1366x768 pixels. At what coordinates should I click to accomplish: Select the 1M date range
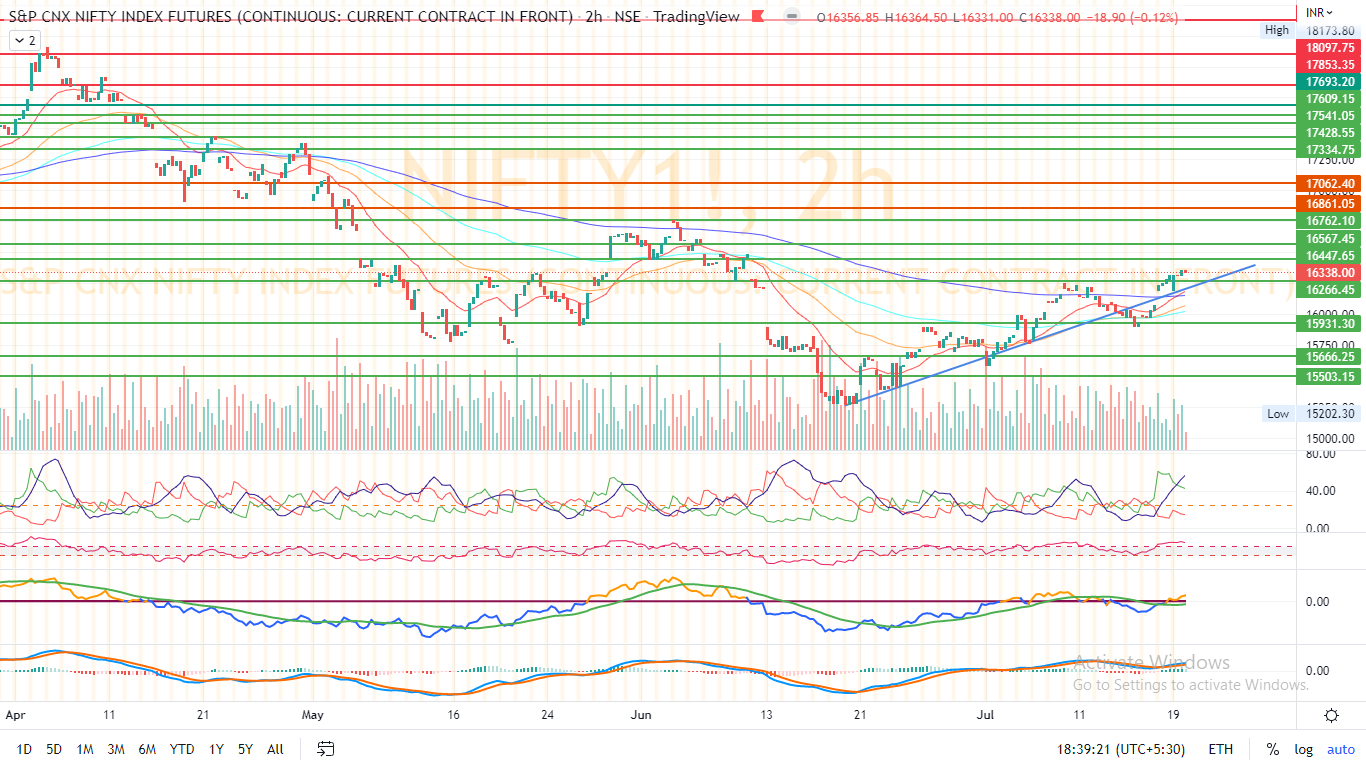click(x=85, y=749)
